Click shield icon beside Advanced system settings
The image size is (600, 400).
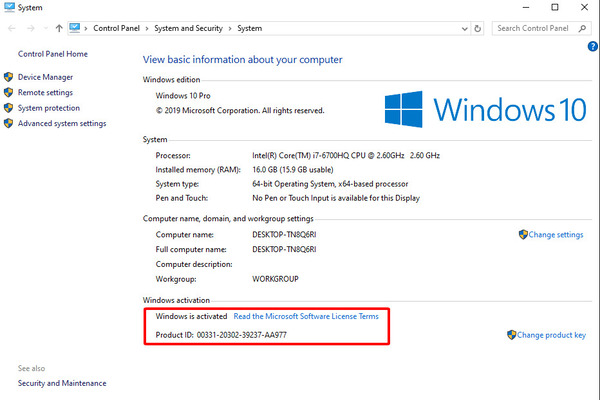pos(8,123)
